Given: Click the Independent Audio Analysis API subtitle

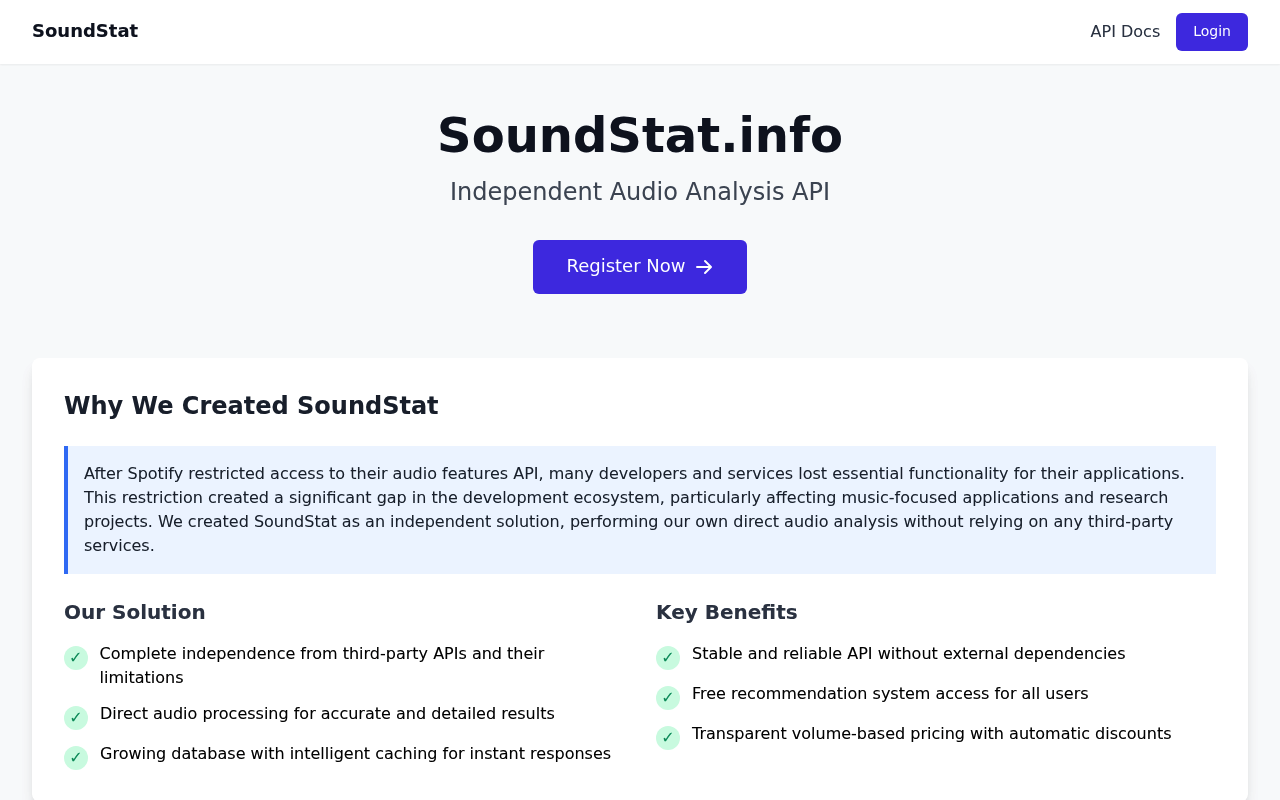Looking at the screenshot, I should pos(640,192).
